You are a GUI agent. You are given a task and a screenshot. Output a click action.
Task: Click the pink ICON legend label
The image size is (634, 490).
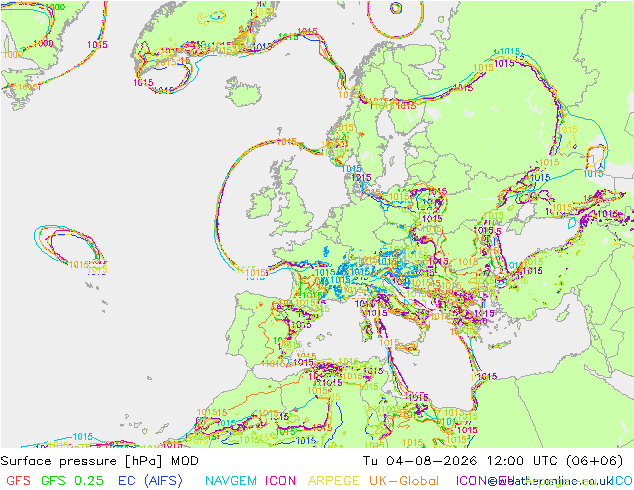tap(280, 480)
